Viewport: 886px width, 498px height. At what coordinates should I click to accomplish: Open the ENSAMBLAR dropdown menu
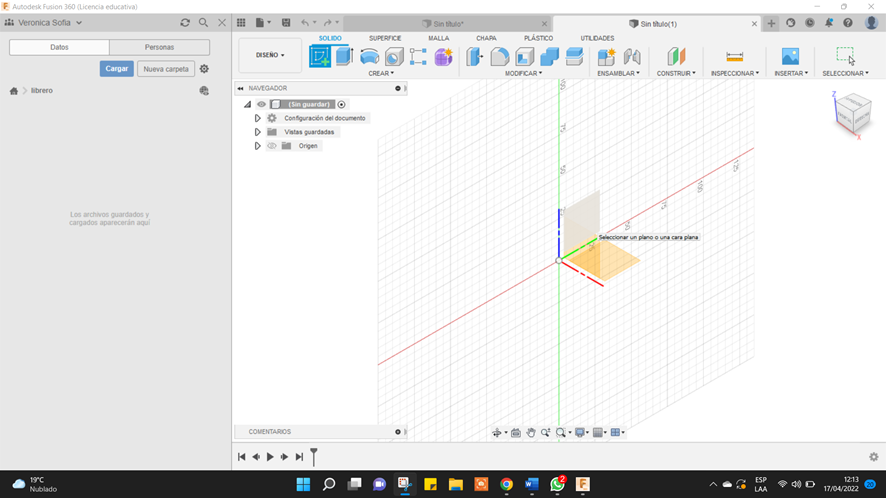618,73
